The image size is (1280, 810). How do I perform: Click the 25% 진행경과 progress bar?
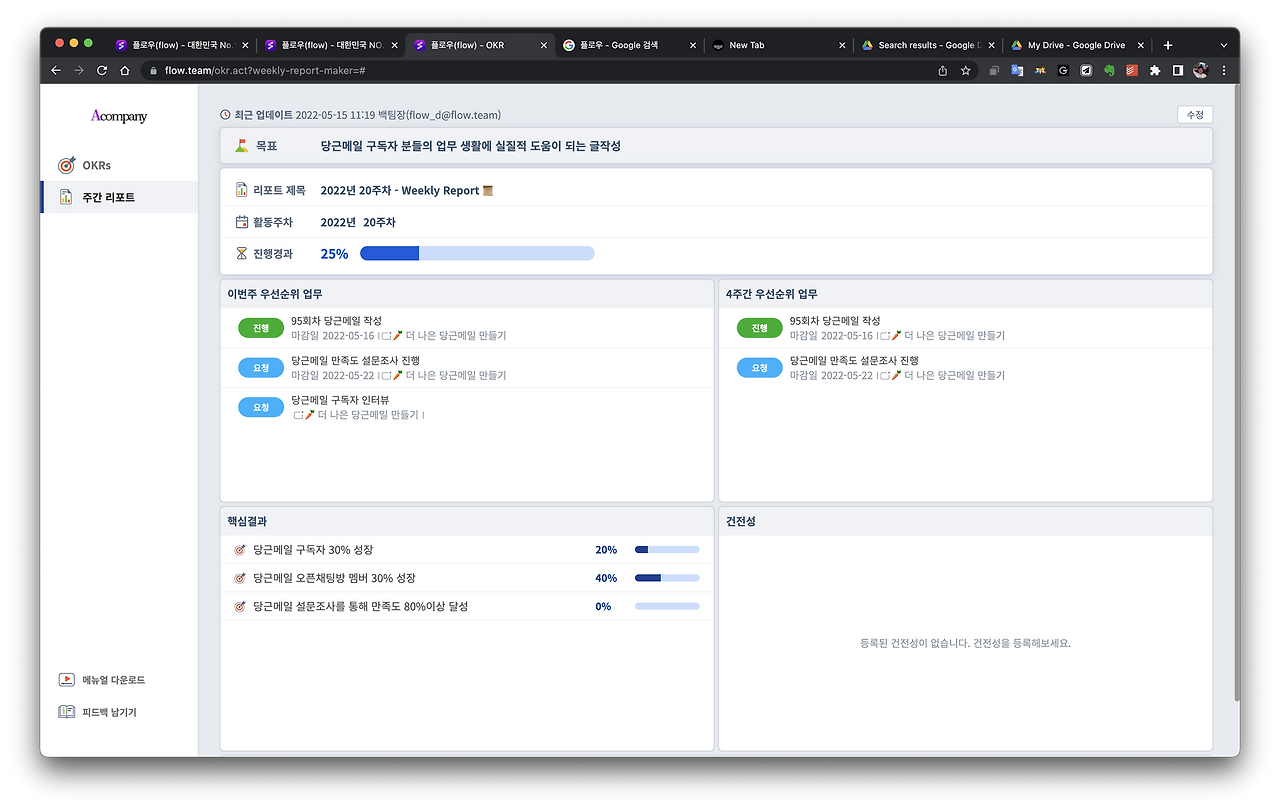click(x=477, y=254)
